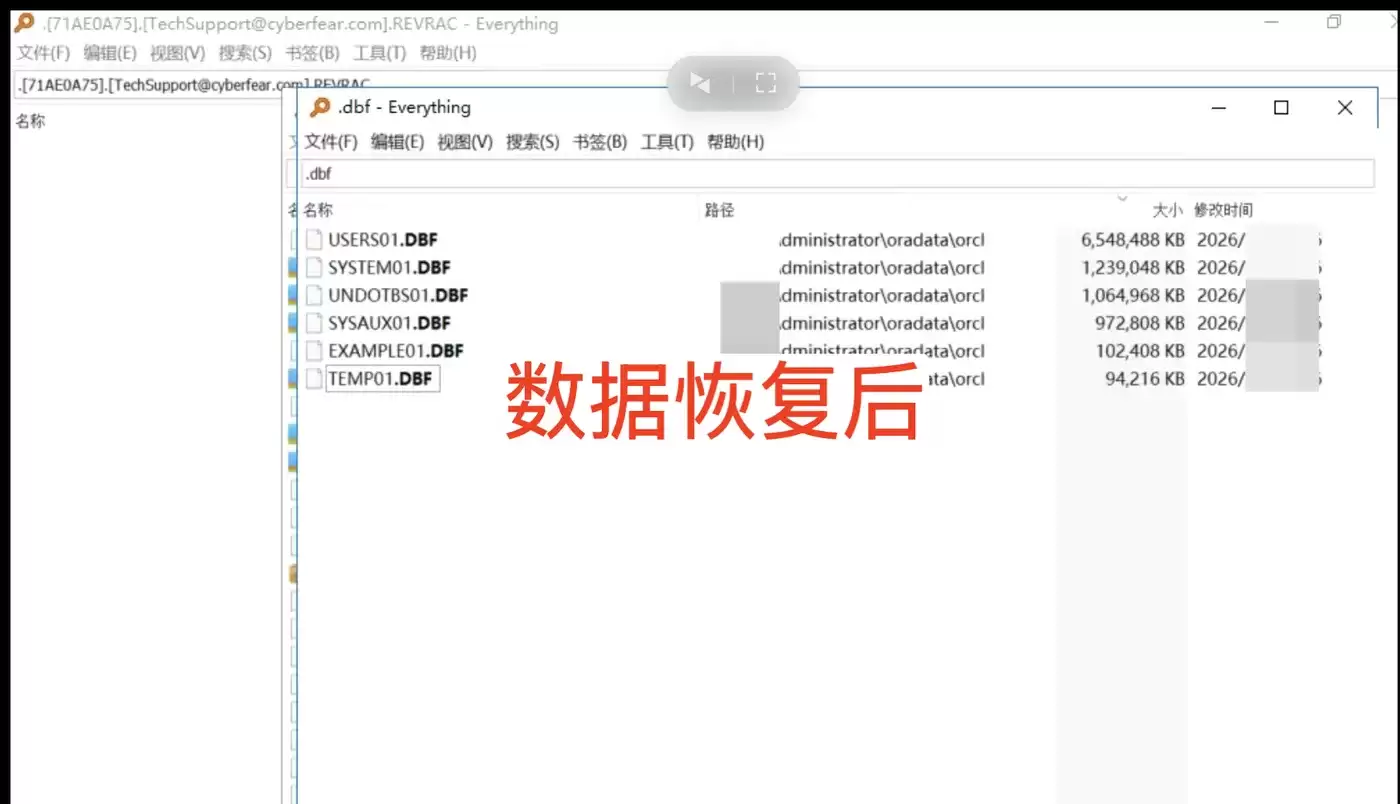Click the Everything app icon in the .dbf window title bar

coord(320,107)
